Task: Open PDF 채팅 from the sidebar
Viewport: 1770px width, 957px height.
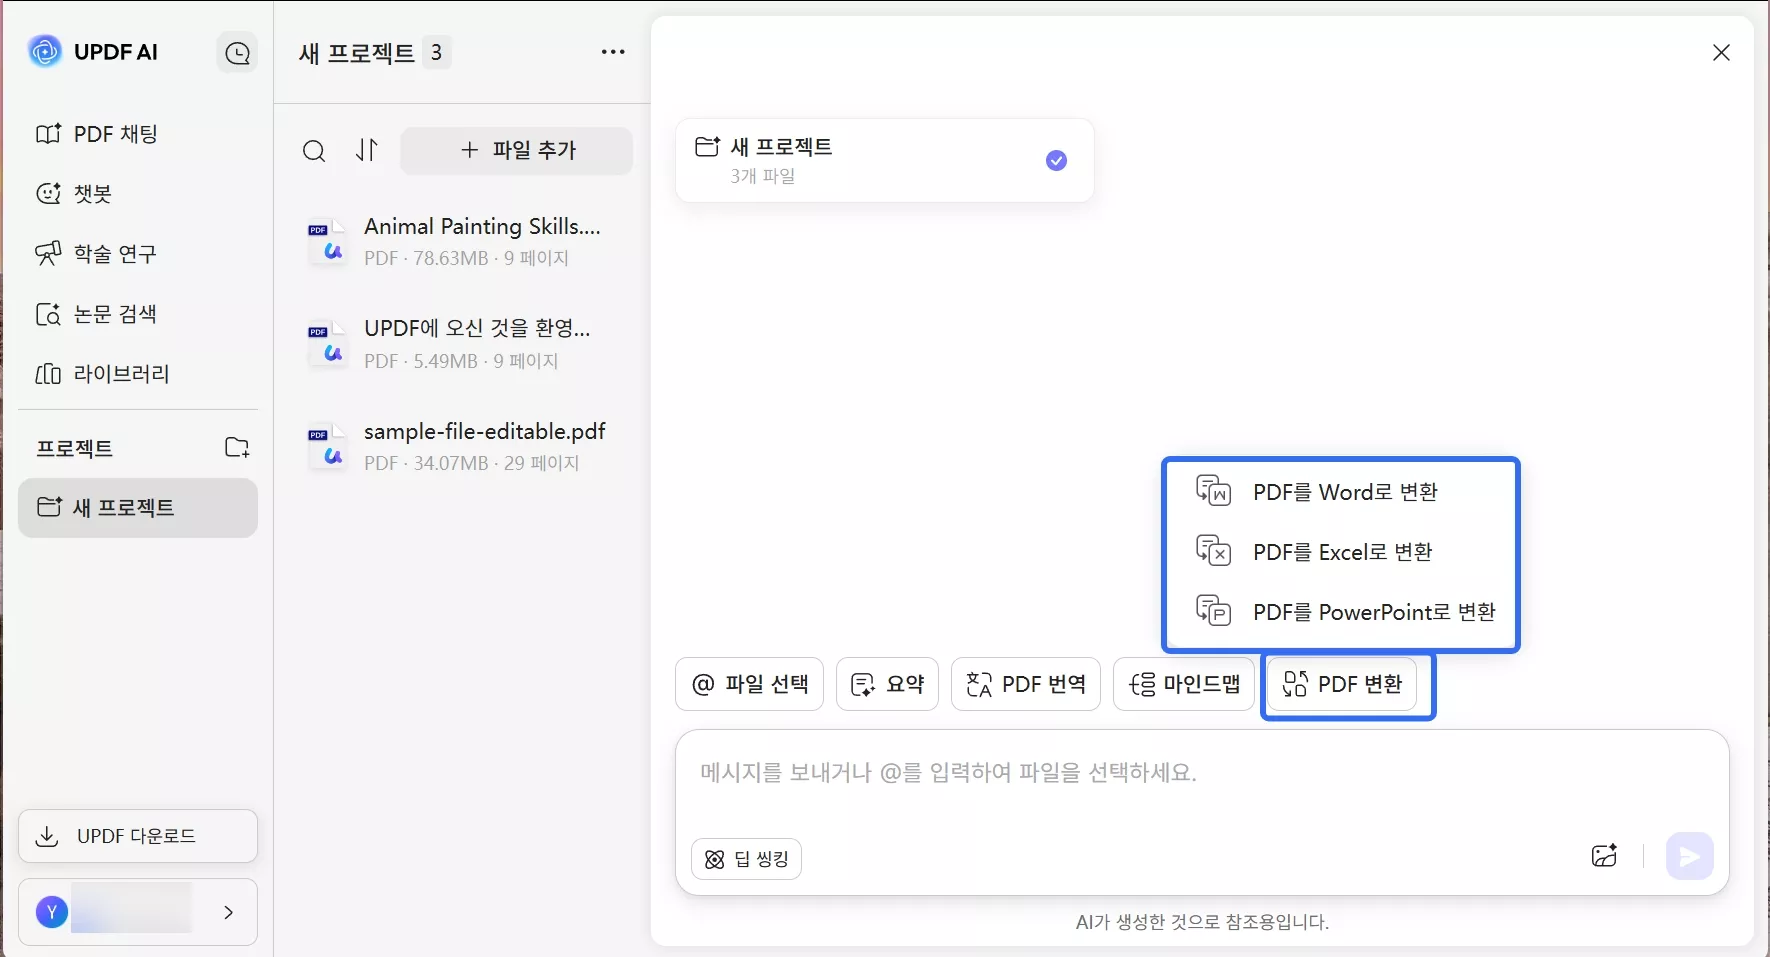Action: [114, 134]
